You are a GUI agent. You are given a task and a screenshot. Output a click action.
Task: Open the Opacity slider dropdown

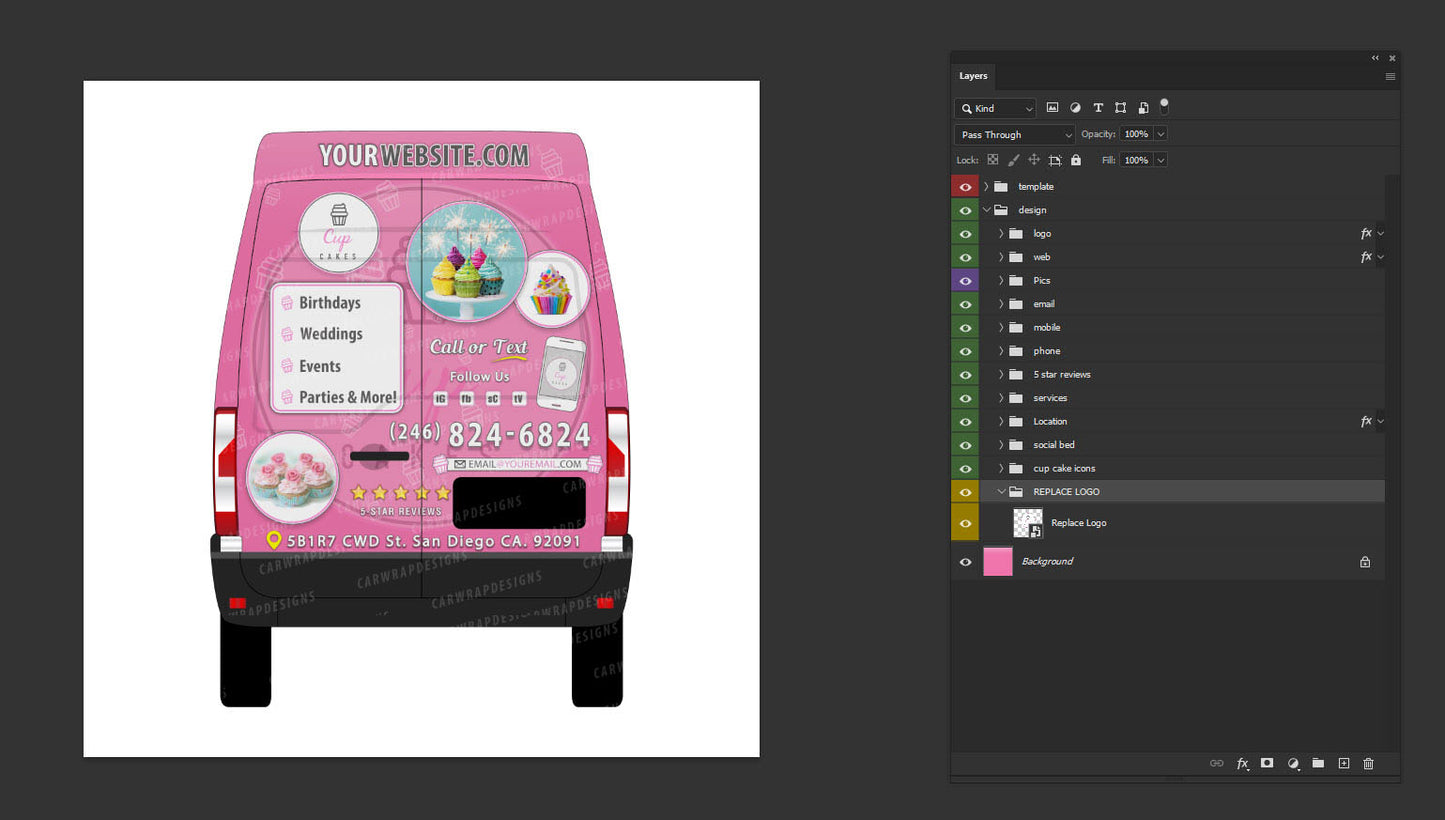tap(1160, 134)
